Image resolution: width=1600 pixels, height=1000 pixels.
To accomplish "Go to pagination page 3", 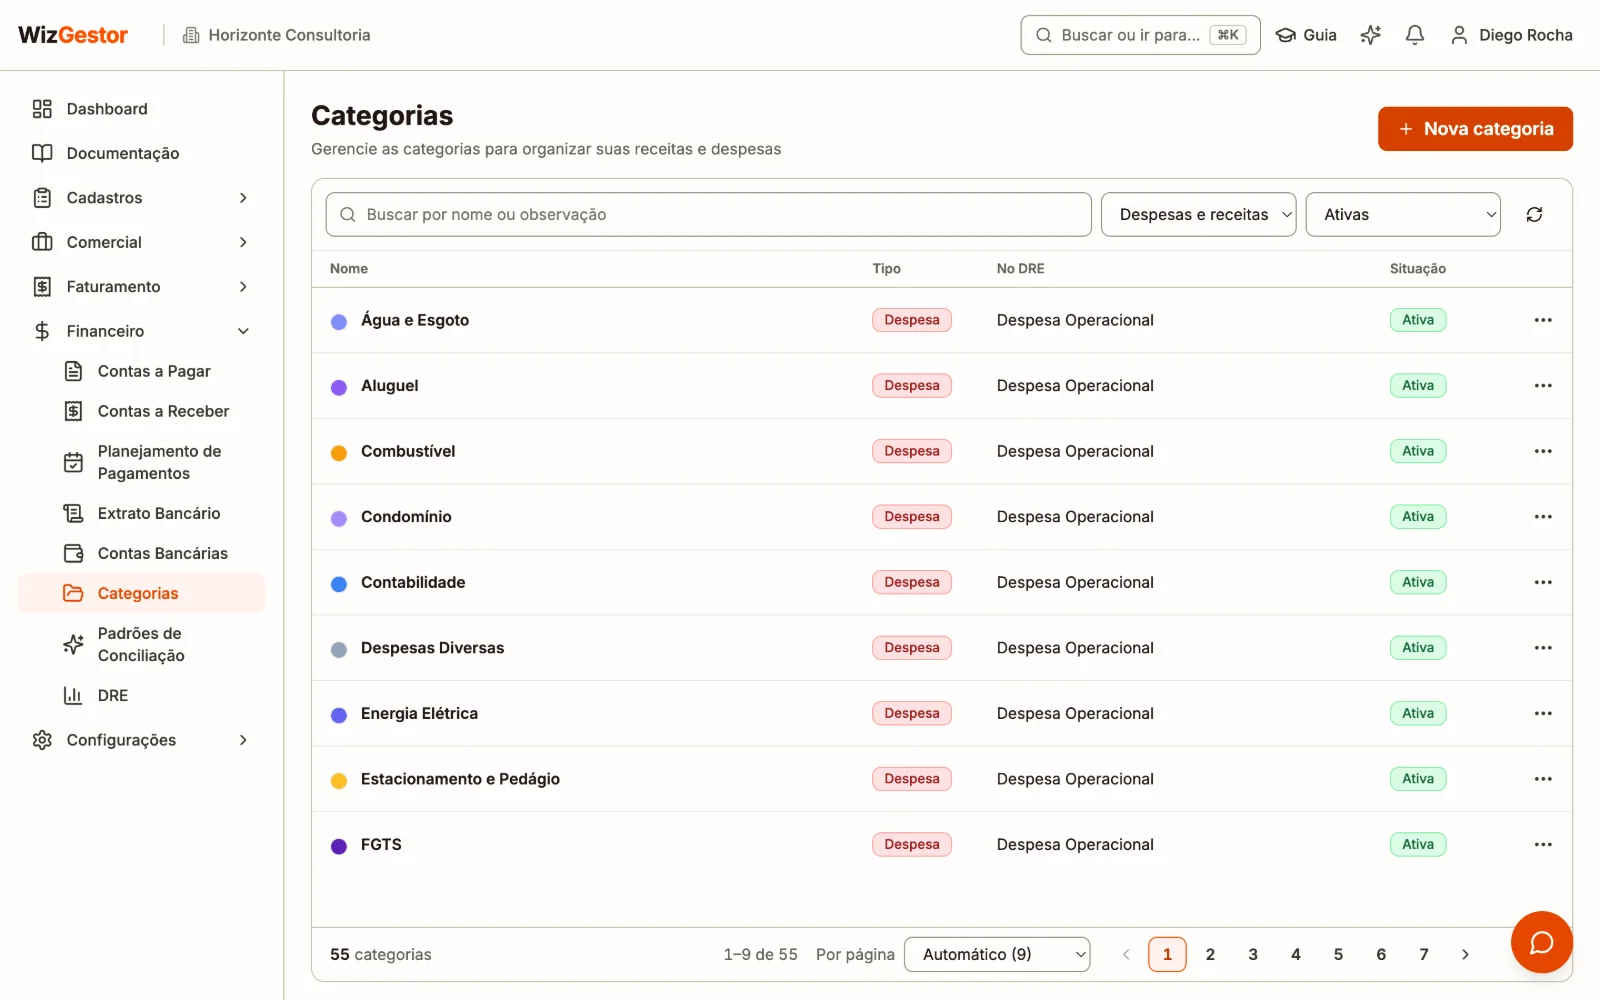I will [1253, 954].
